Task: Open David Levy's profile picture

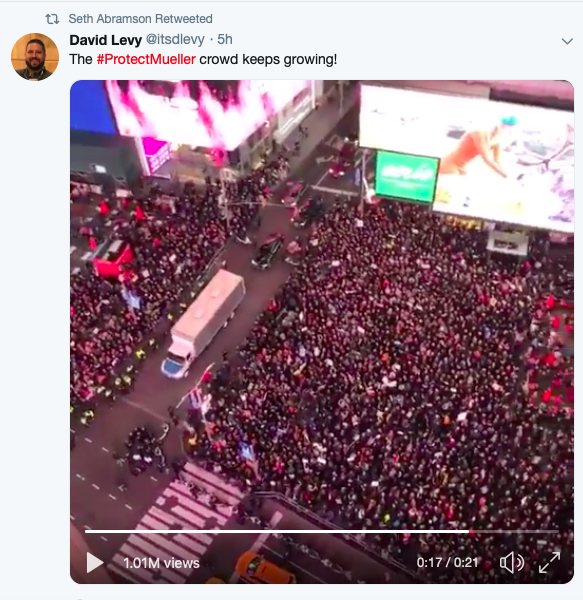Action: point(35,57)
